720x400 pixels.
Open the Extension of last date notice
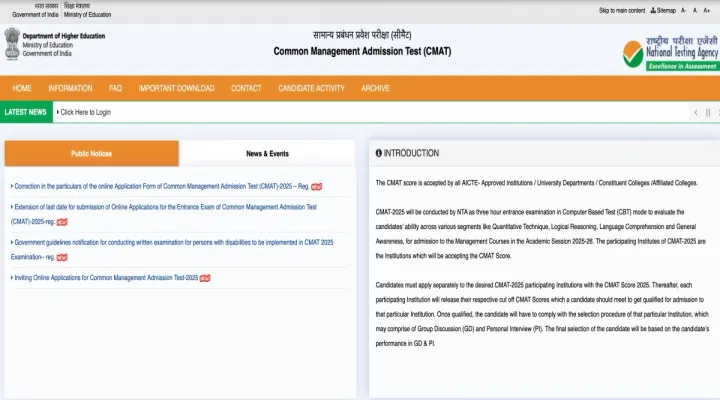click(165, 207)
